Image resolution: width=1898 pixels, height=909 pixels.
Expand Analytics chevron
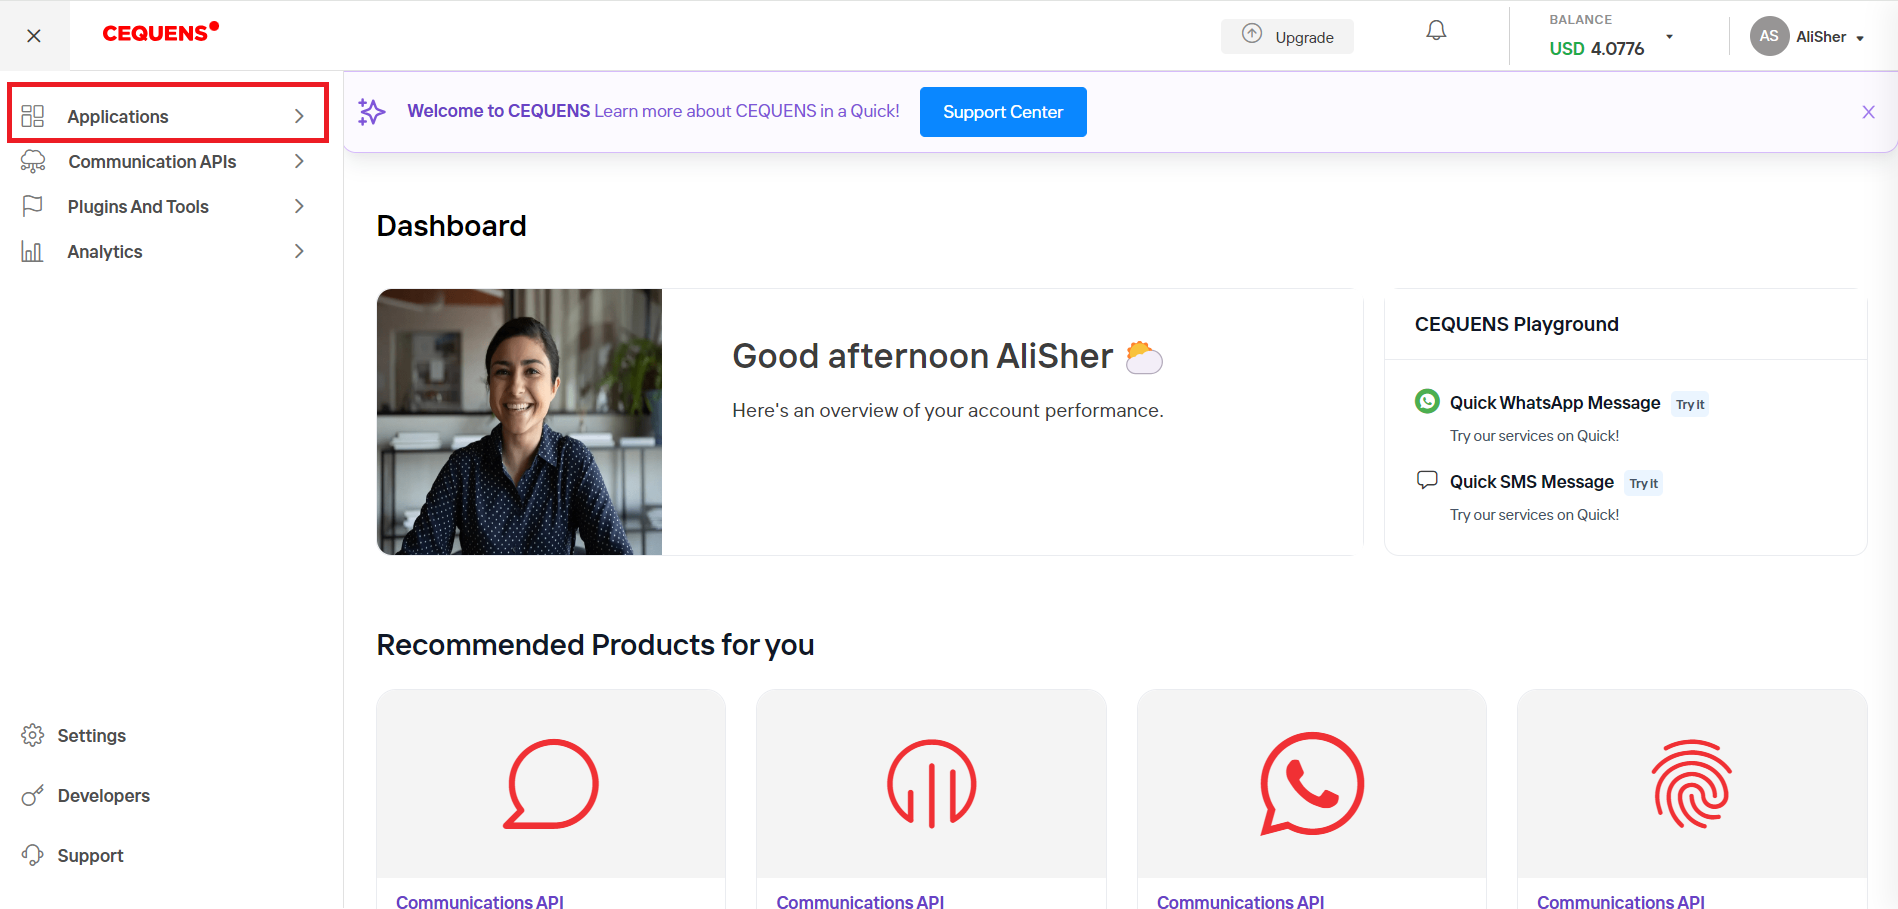[299, 251]
